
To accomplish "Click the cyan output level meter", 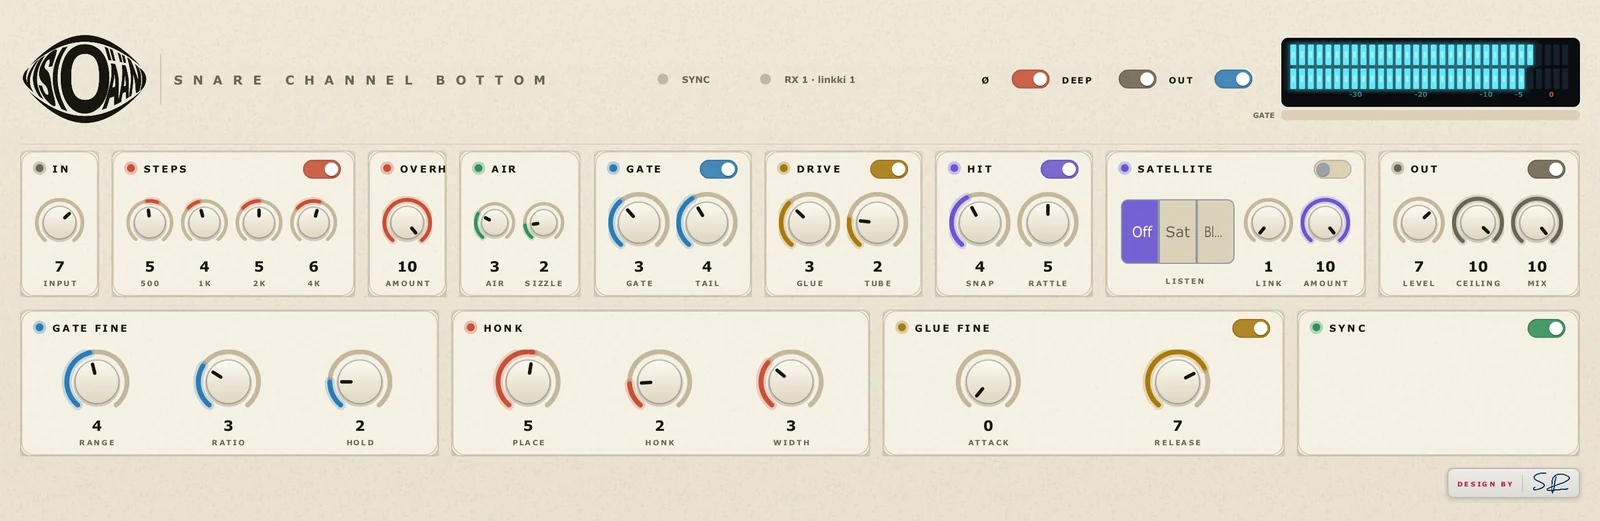I will [x=1430, y=72].
